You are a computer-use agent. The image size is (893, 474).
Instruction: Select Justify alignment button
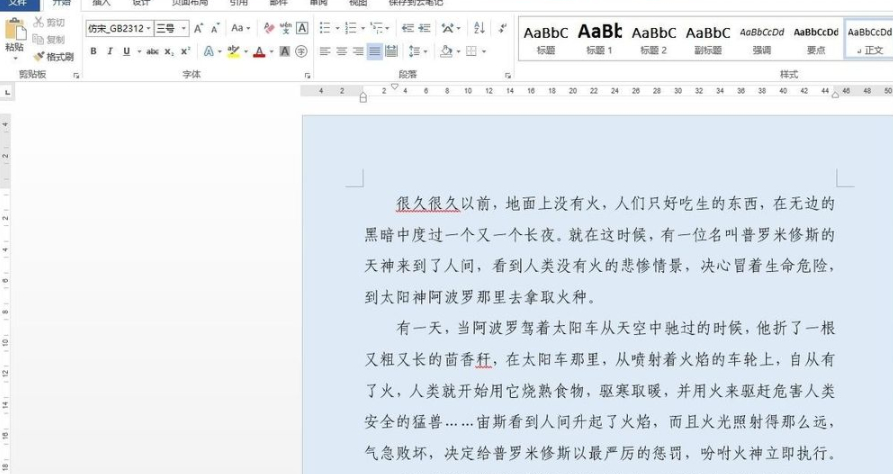[x=374, y=51]
